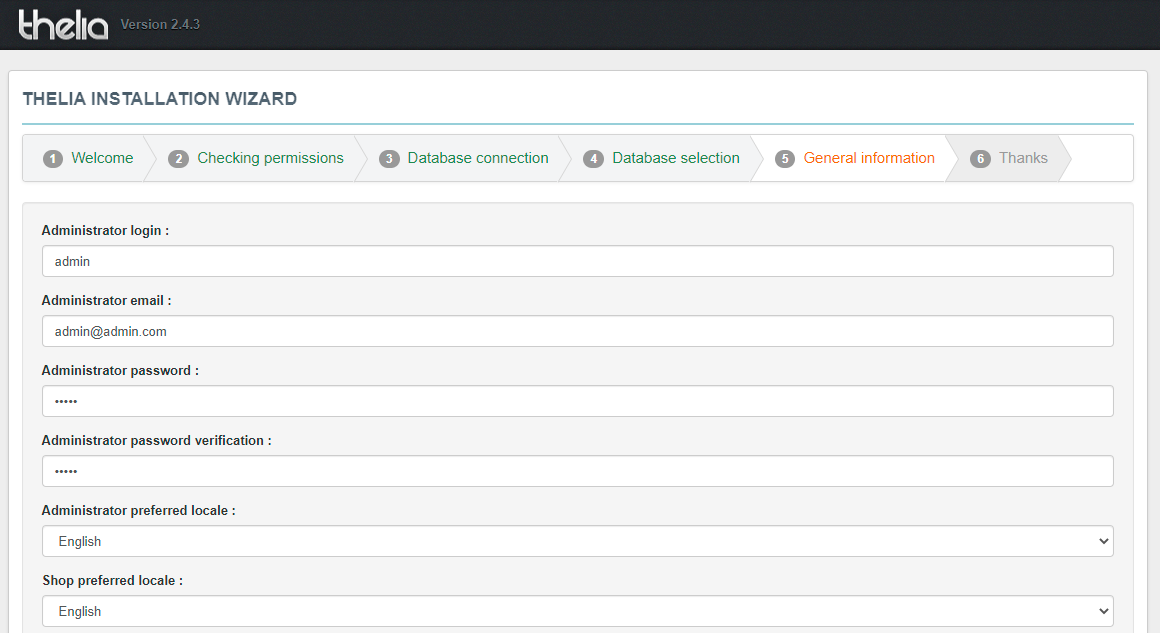Focus the Administrator password field
1160x633 pixels.
(x=577, y=401)
